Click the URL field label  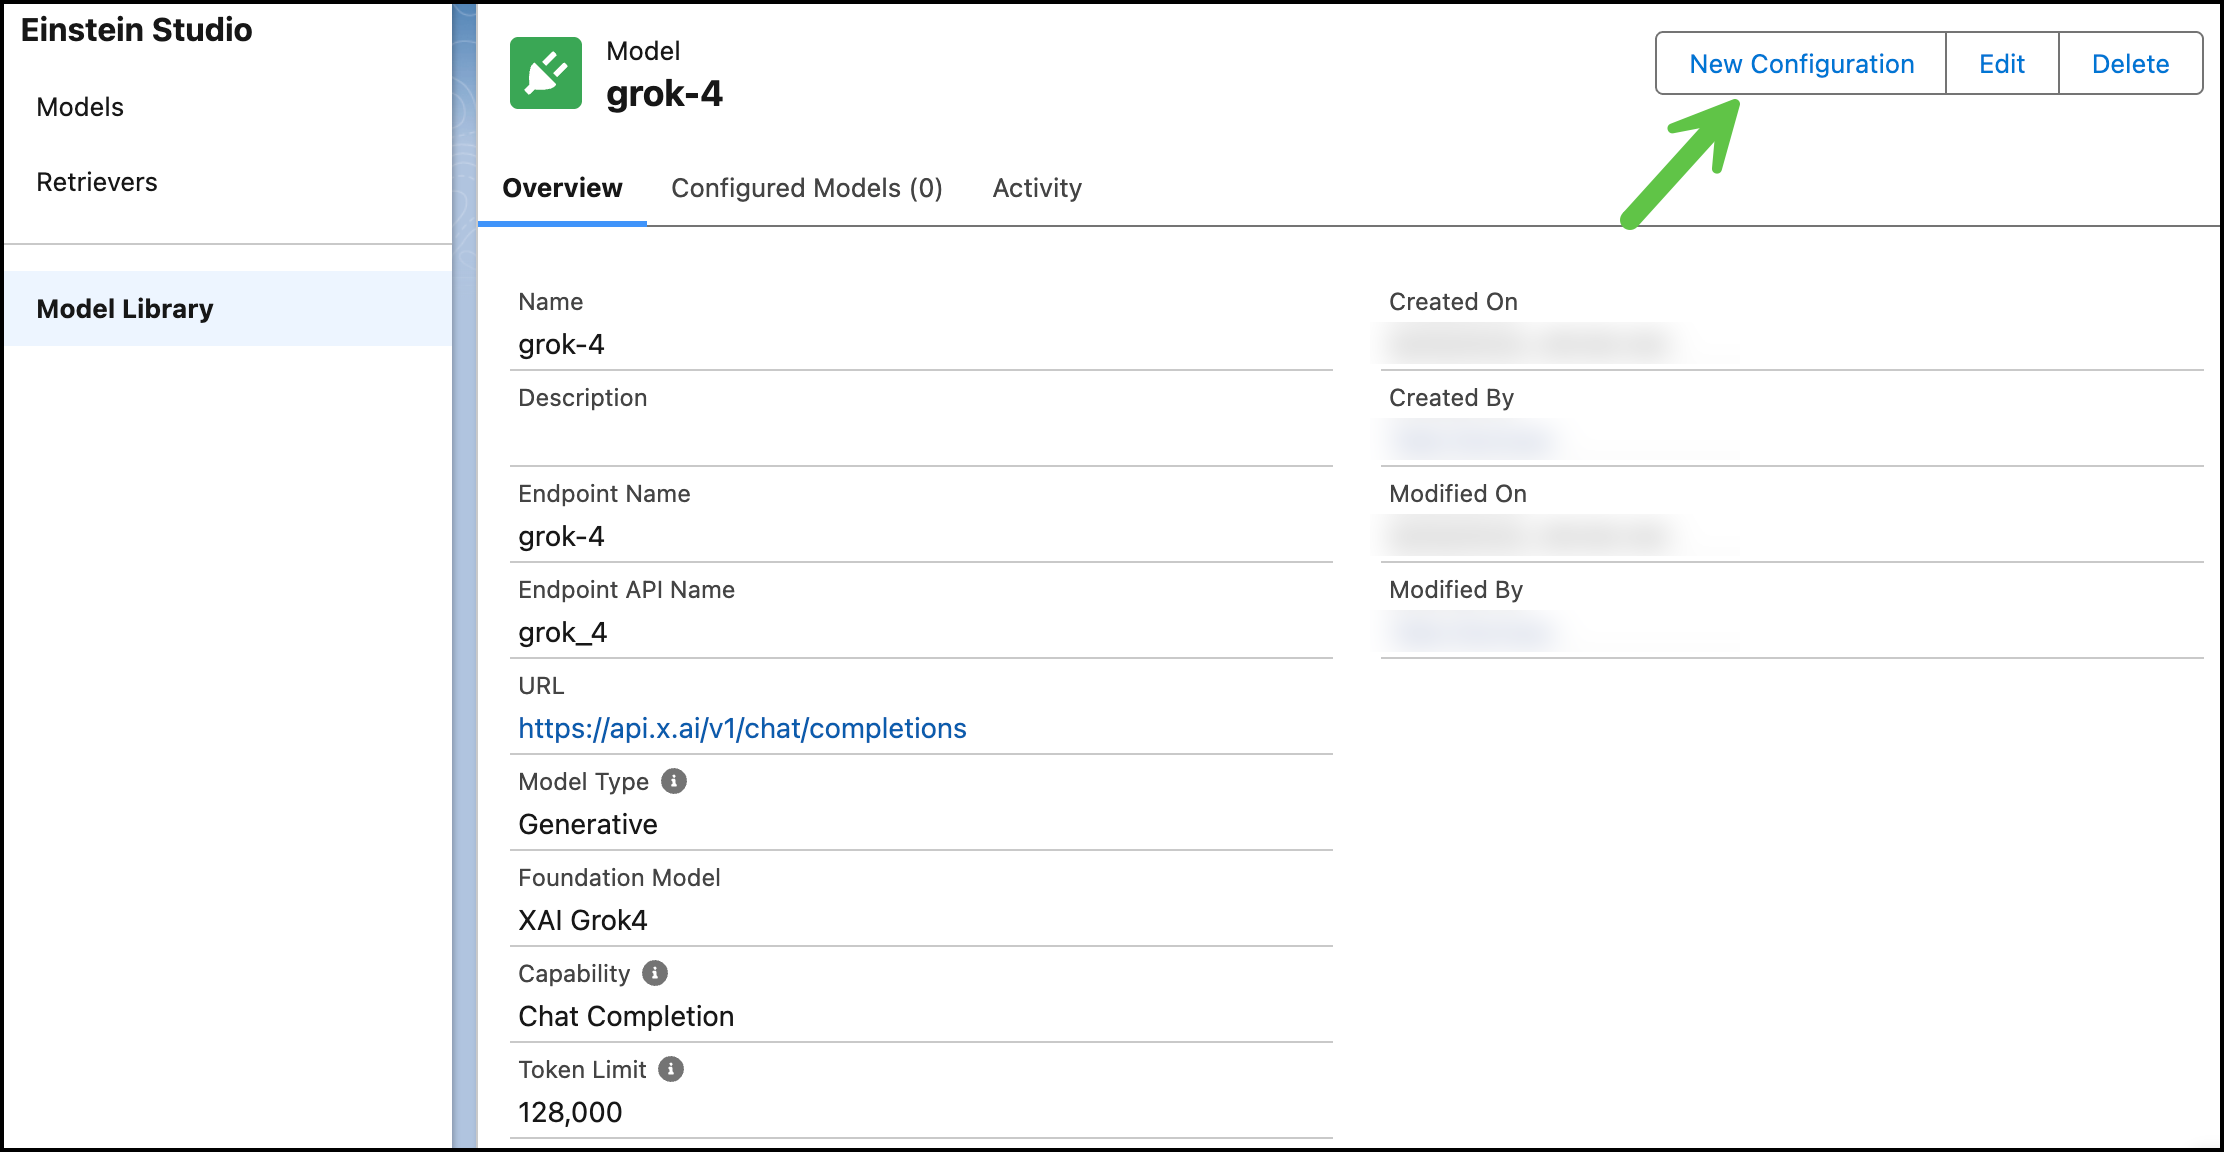541,686
